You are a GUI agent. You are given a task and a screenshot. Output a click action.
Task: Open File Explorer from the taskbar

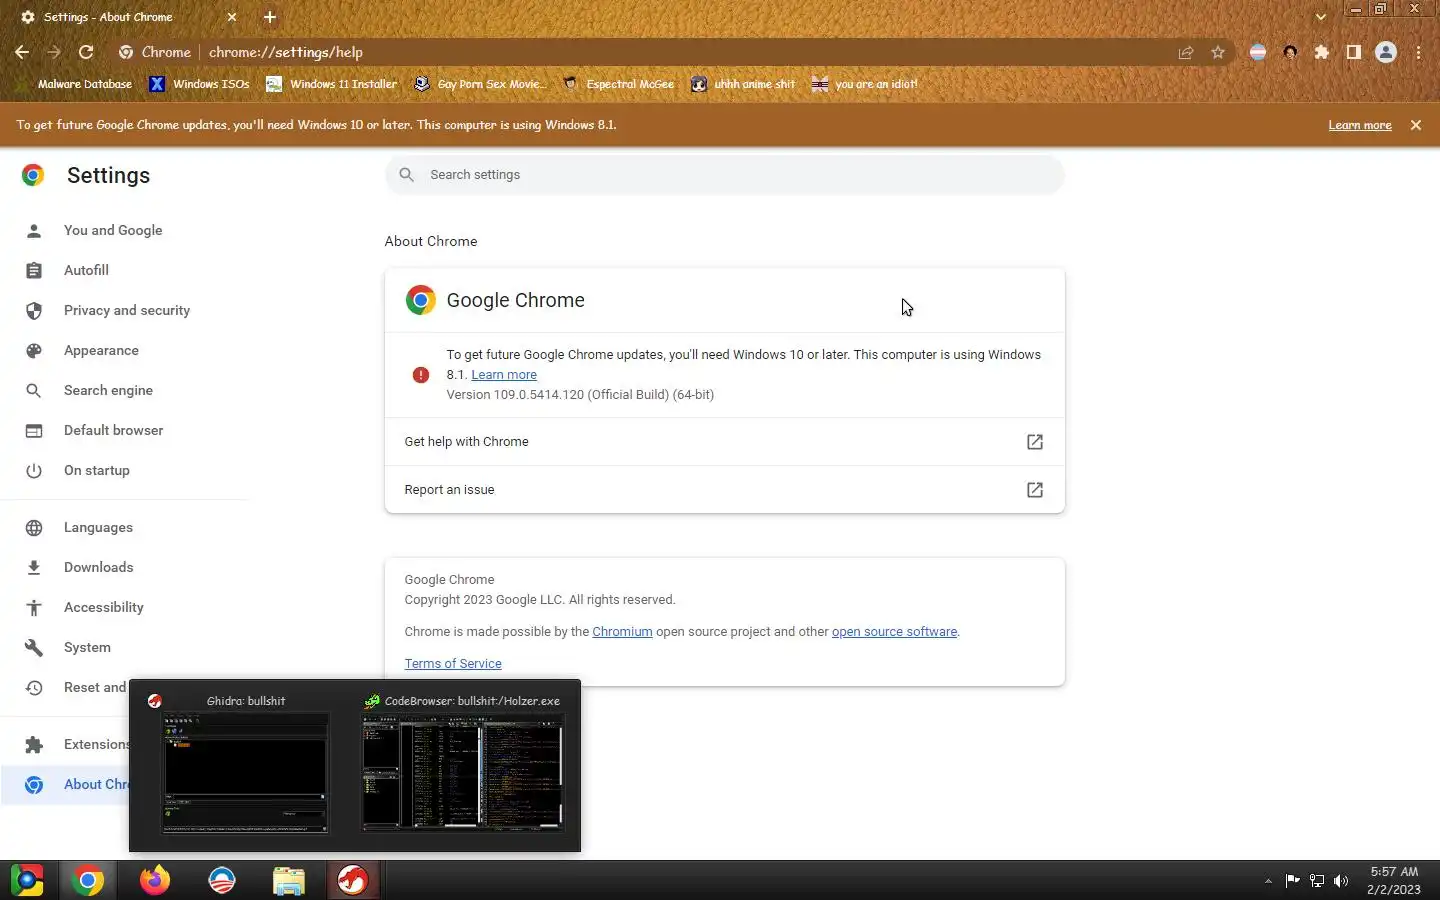coord(289,880)
